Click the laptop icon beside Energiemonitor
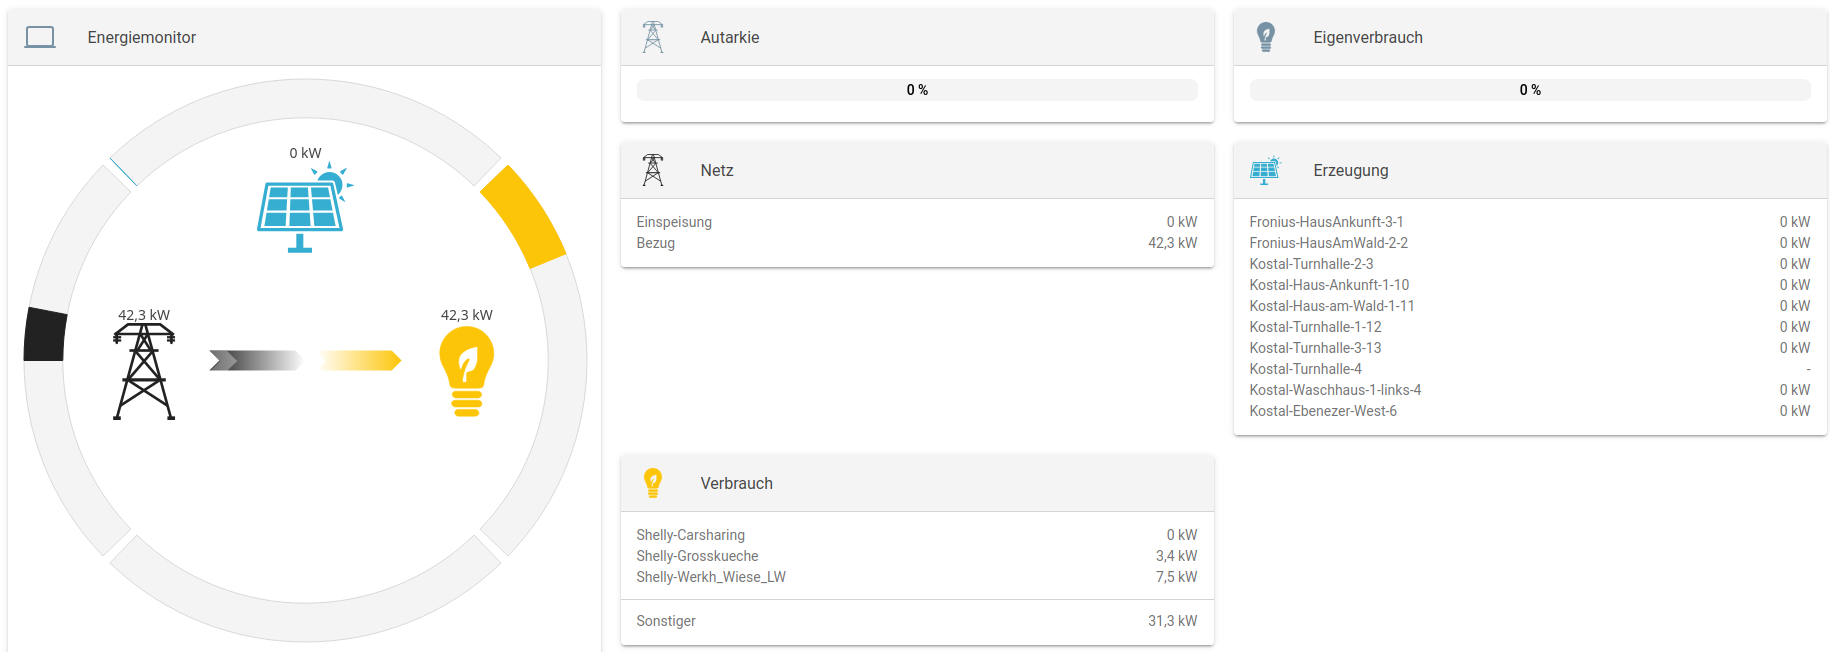The image size is (1830, 652). click(40, 38)
